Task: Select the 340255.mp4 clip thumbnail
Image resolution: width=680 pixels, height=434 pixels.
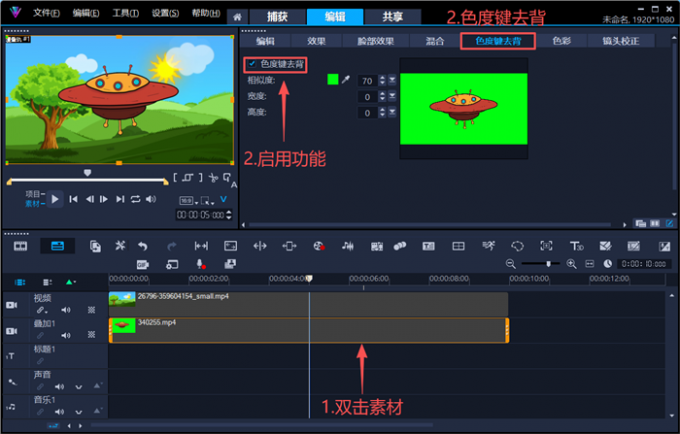Action: (124, 326)
